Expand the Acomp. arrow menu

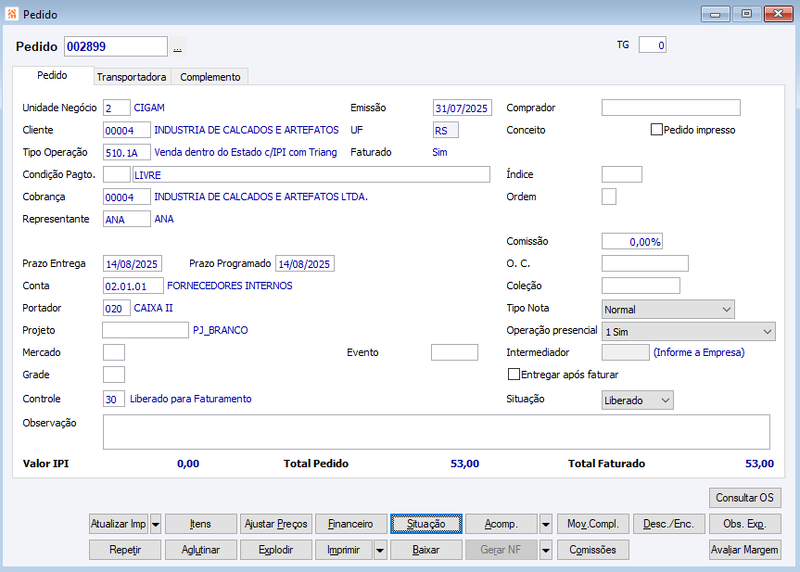pyautogui.click(x=545, y=524)
